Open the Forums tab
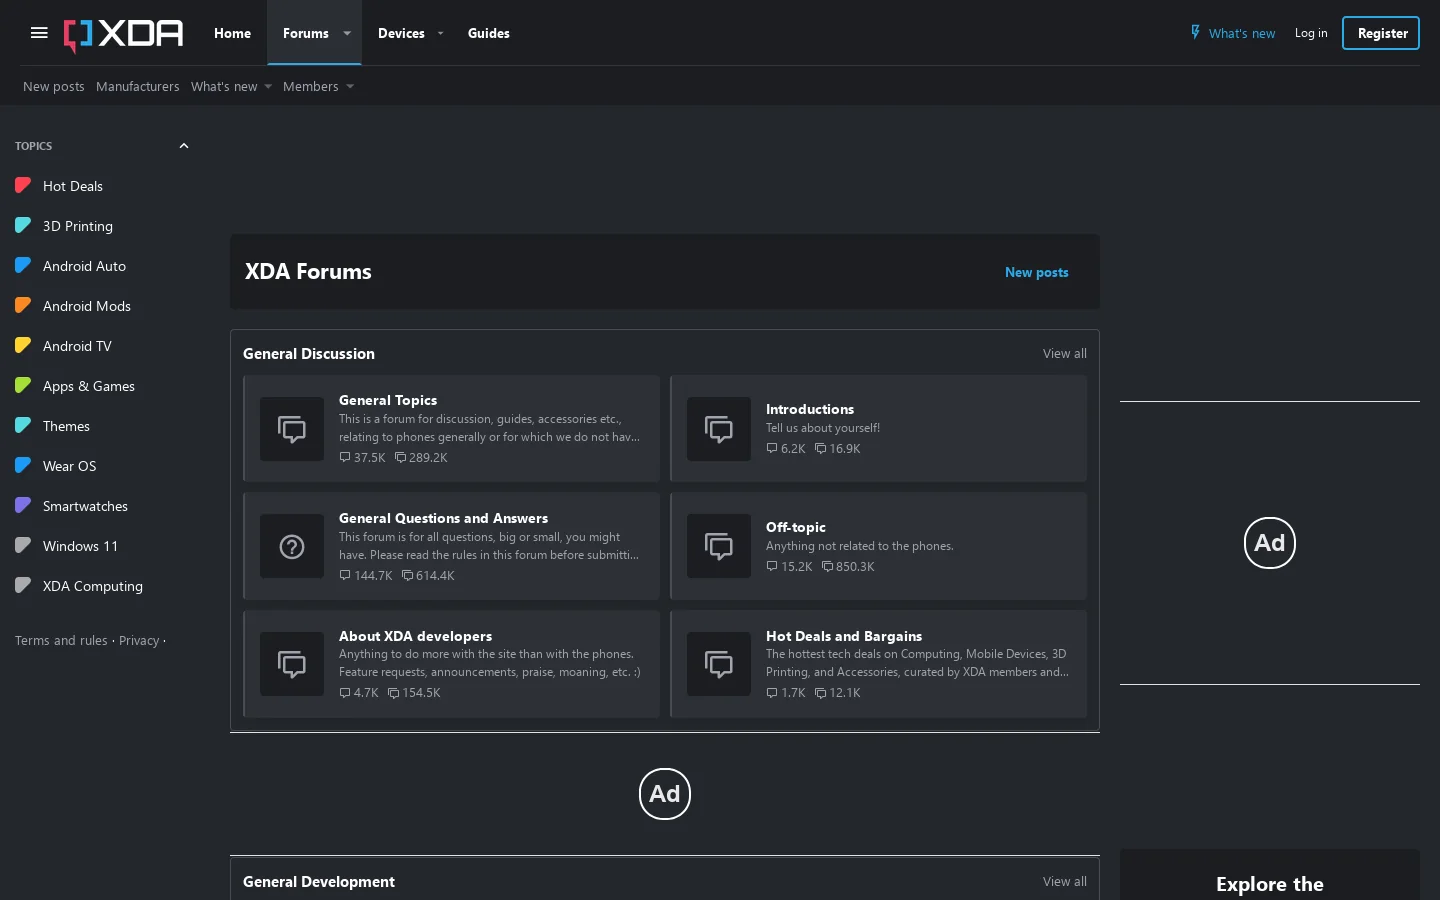The image size is (1440, 900). (306, 33)
